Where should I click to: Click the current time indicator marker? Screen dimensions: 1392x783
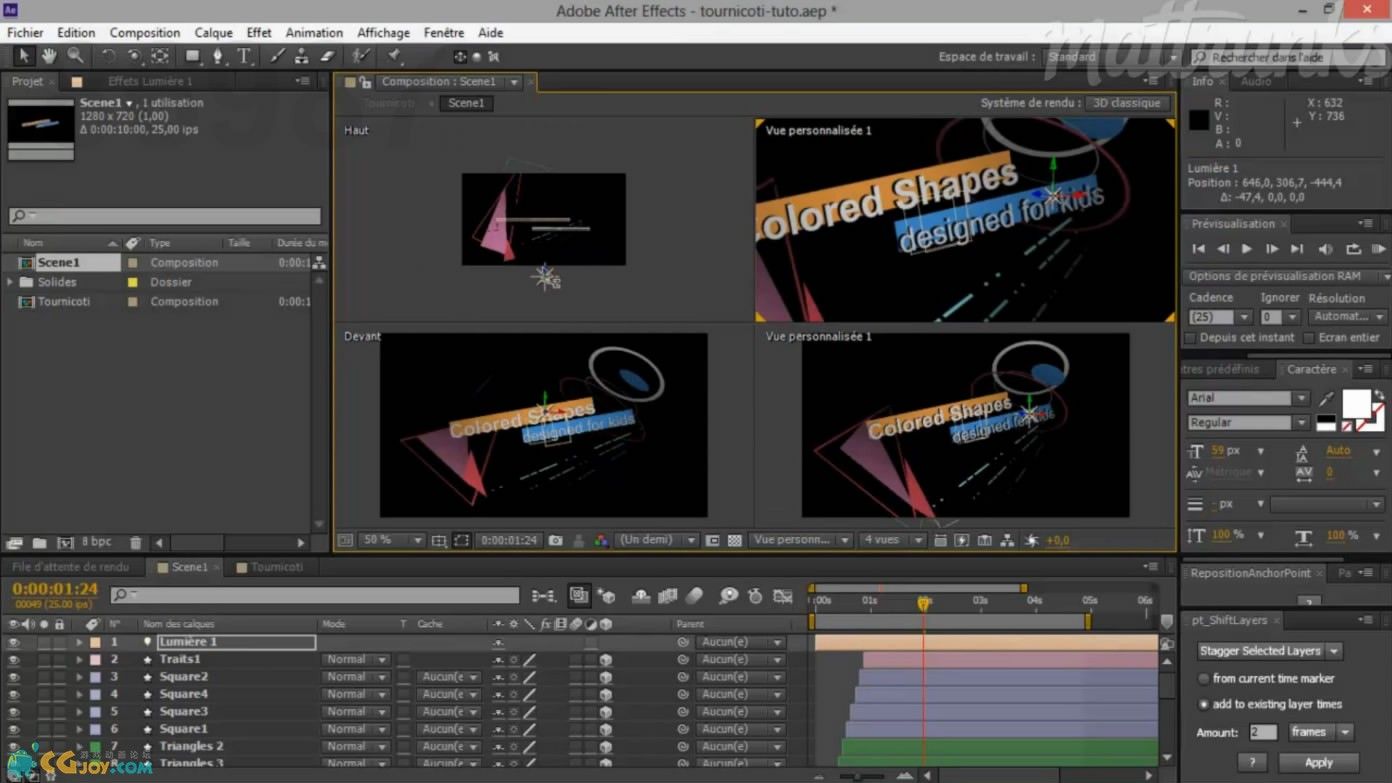923,603
